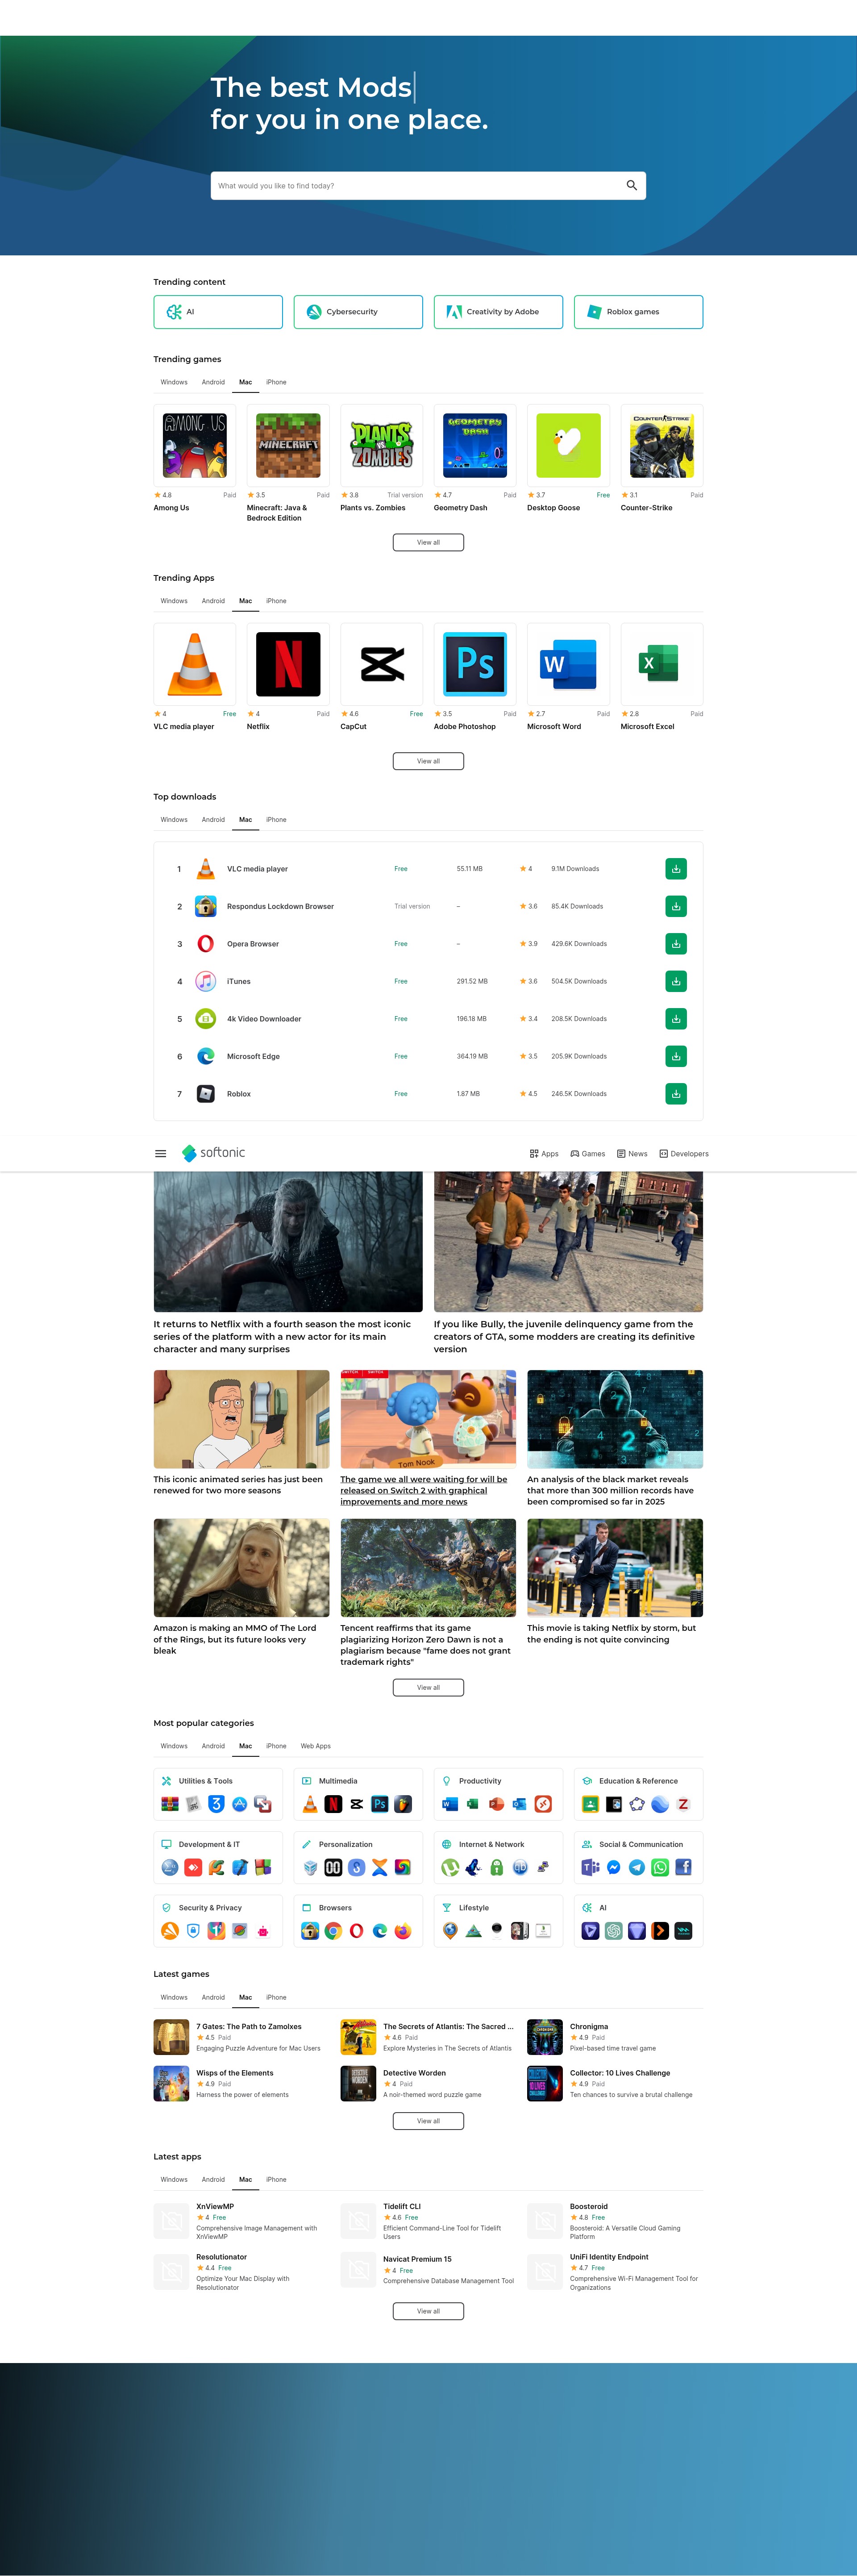Click View all under Latest games
857x2576 pixels.
(428, 2120)
